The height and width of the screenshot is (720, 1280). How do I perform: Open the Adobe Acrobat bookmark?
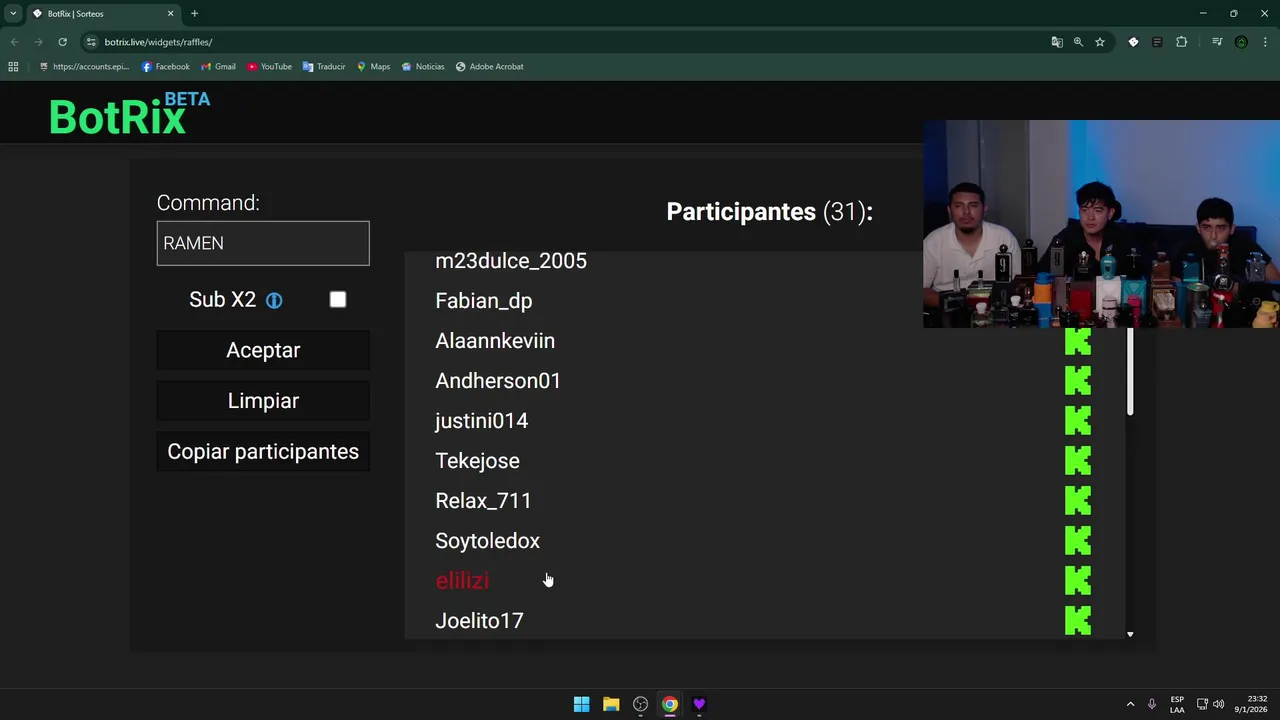(489, 67)
